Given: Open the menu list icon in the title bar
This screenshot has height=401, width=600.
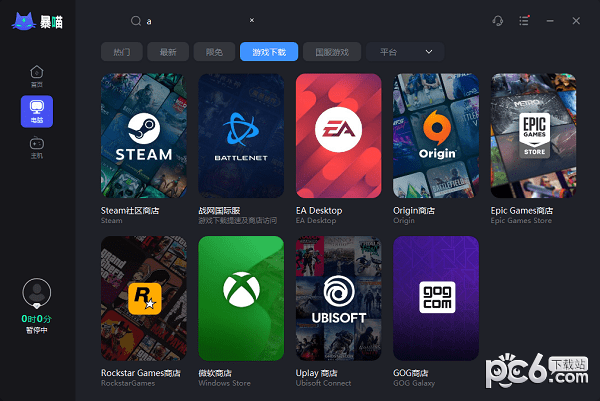Looking at the screenshot, I should pyautogui.click(x=524, y=21).
